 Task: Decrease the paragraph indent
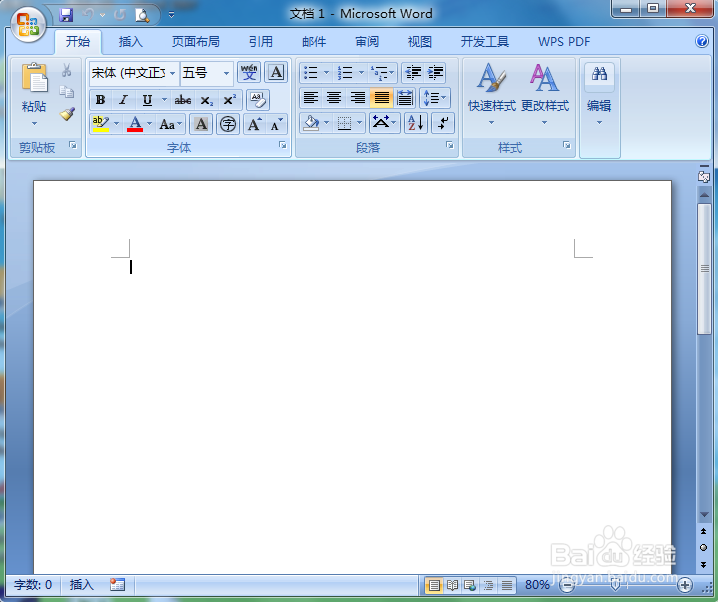(x=413, y=72)
